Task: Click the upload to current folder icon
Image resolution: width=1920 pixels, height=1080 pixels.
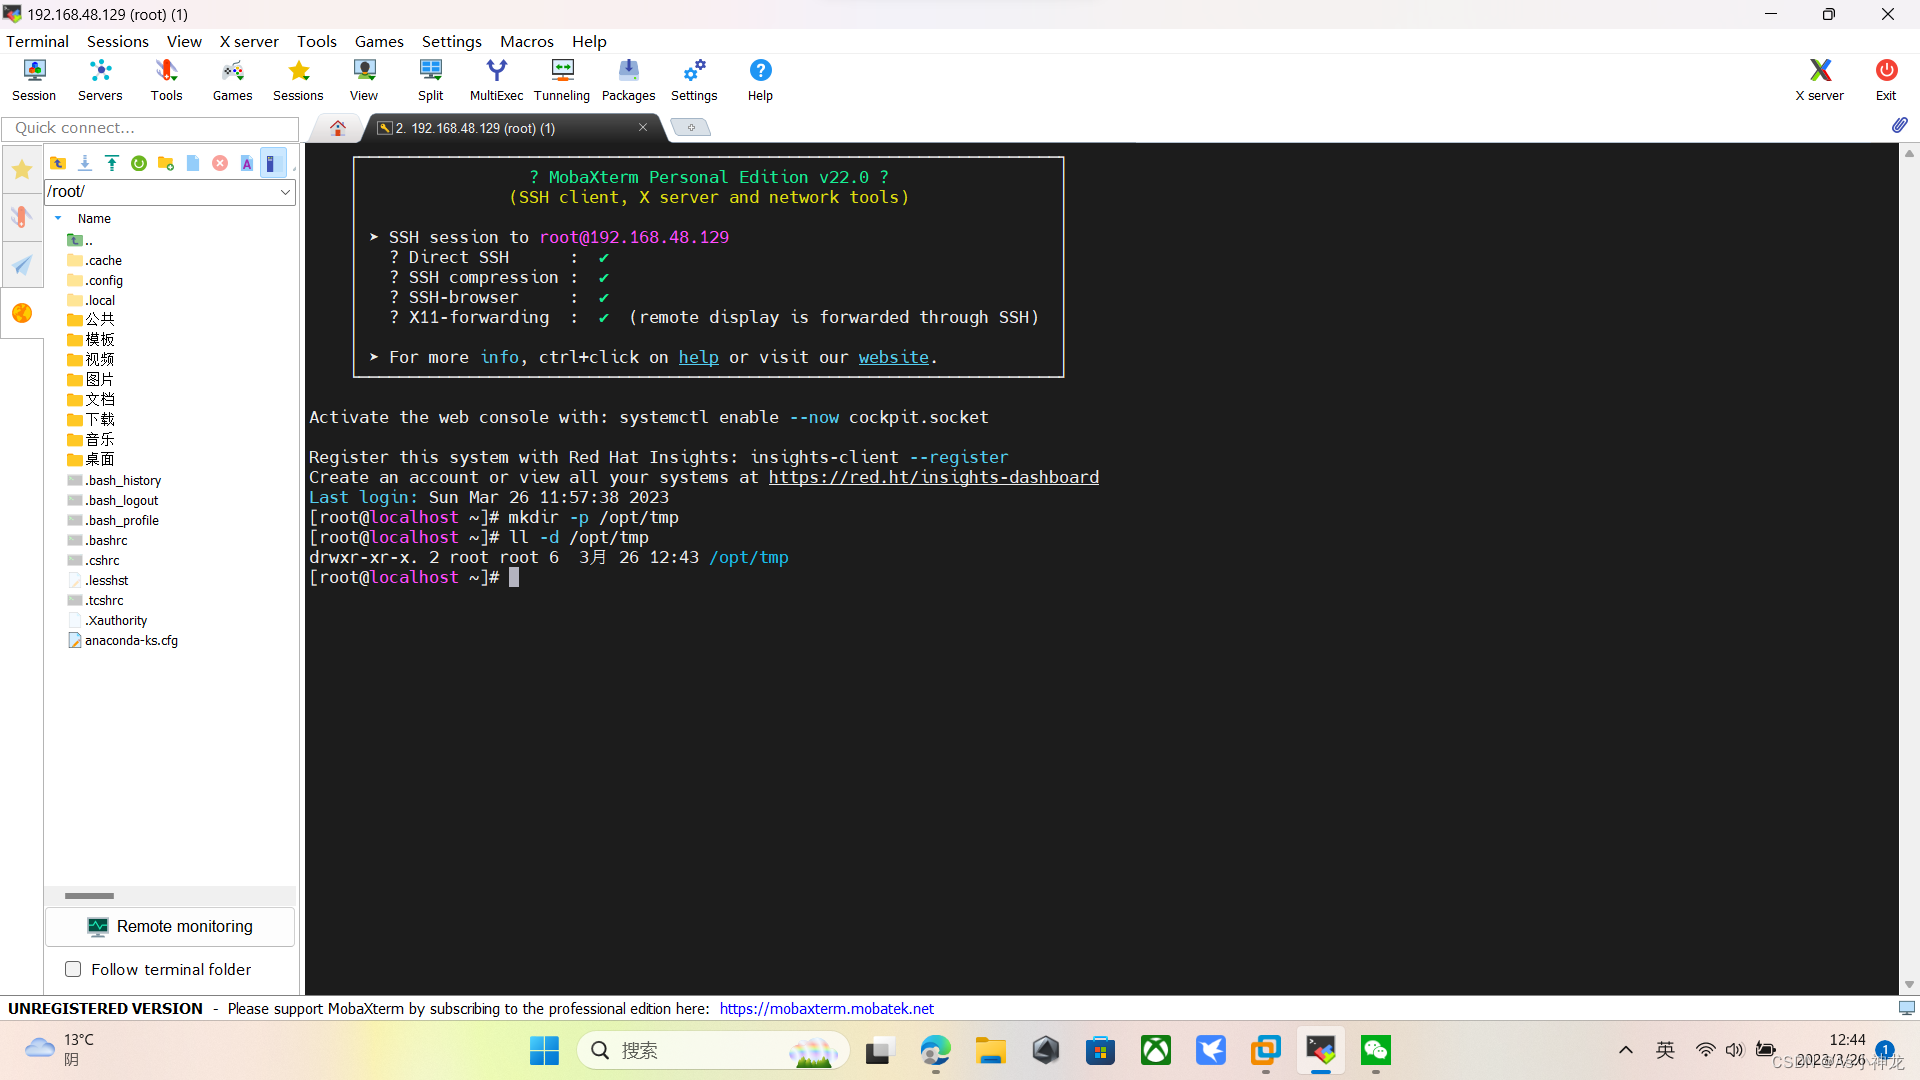Action: point(112,163)
